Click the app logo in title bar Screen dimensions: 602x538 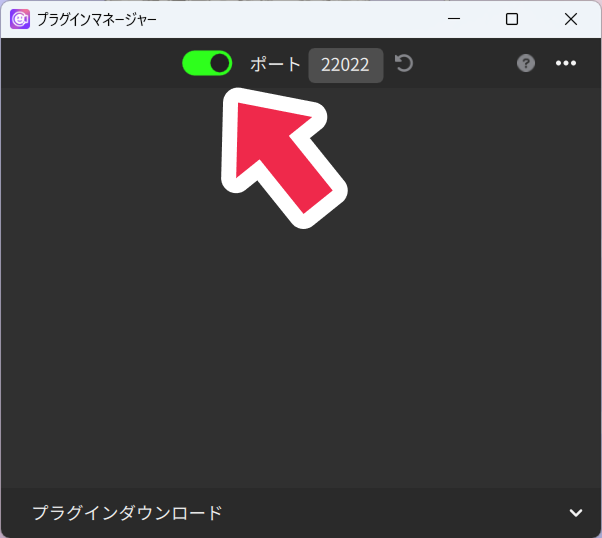(x=20, y=19)
